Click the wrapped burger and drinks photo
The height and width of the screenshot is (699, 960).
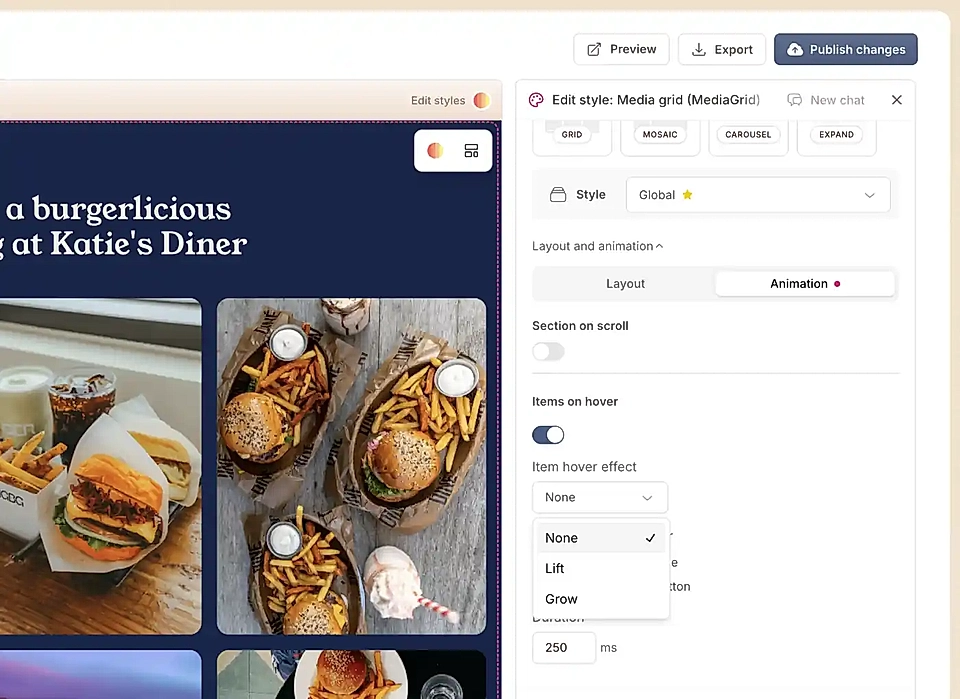(x=100, y=466)
